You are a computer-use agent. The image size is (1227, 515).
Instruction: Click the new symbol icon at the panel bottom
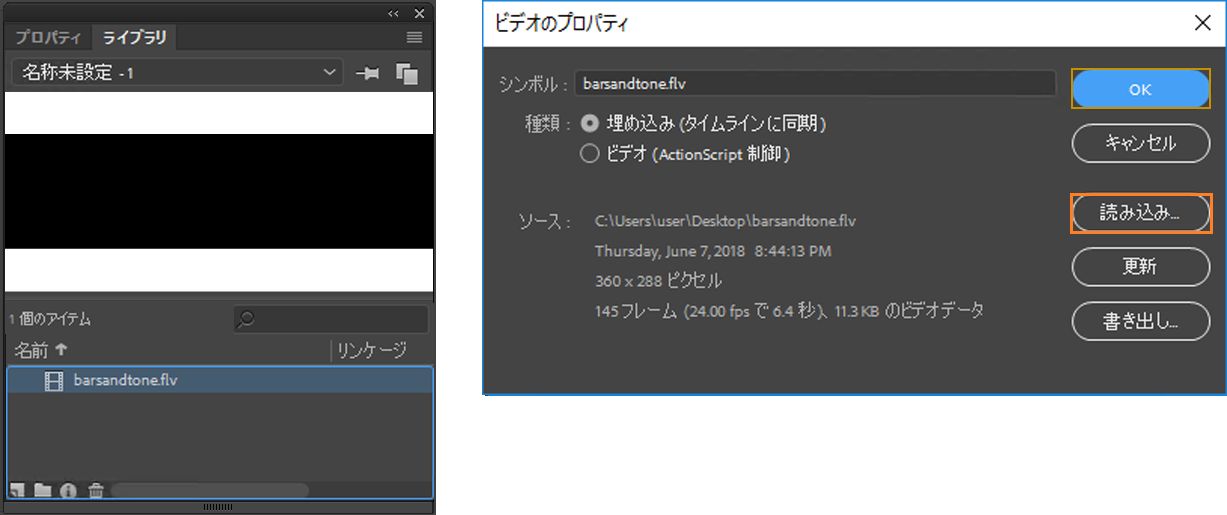click(x=17, y=490)
